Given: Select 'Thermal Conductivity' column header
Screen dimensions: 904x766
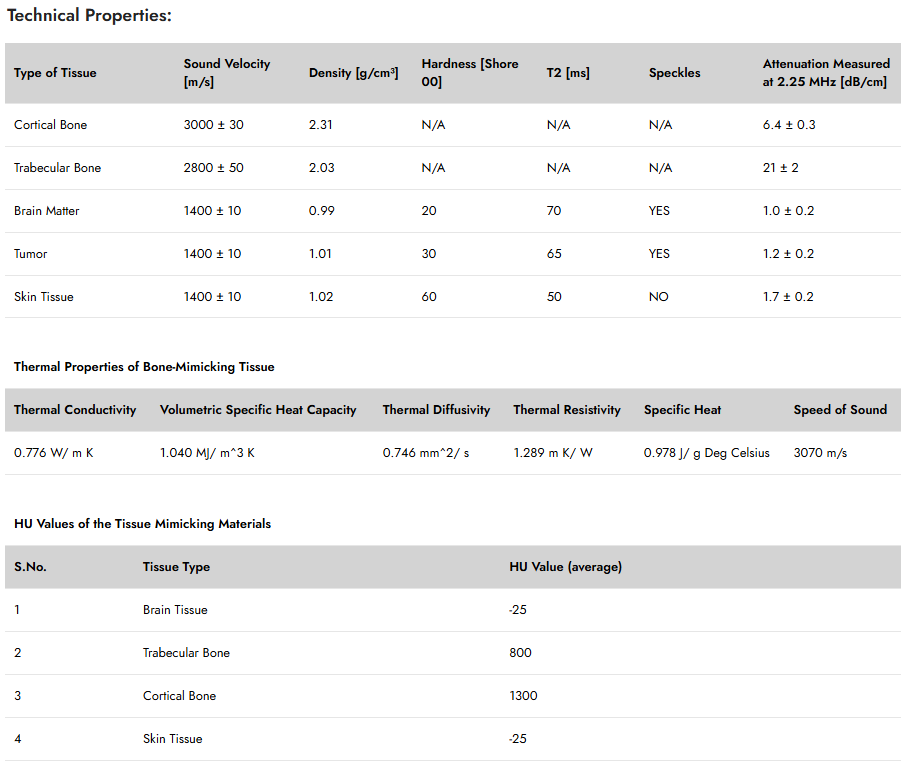Looking at the screenshot, I should pos(75,410).
